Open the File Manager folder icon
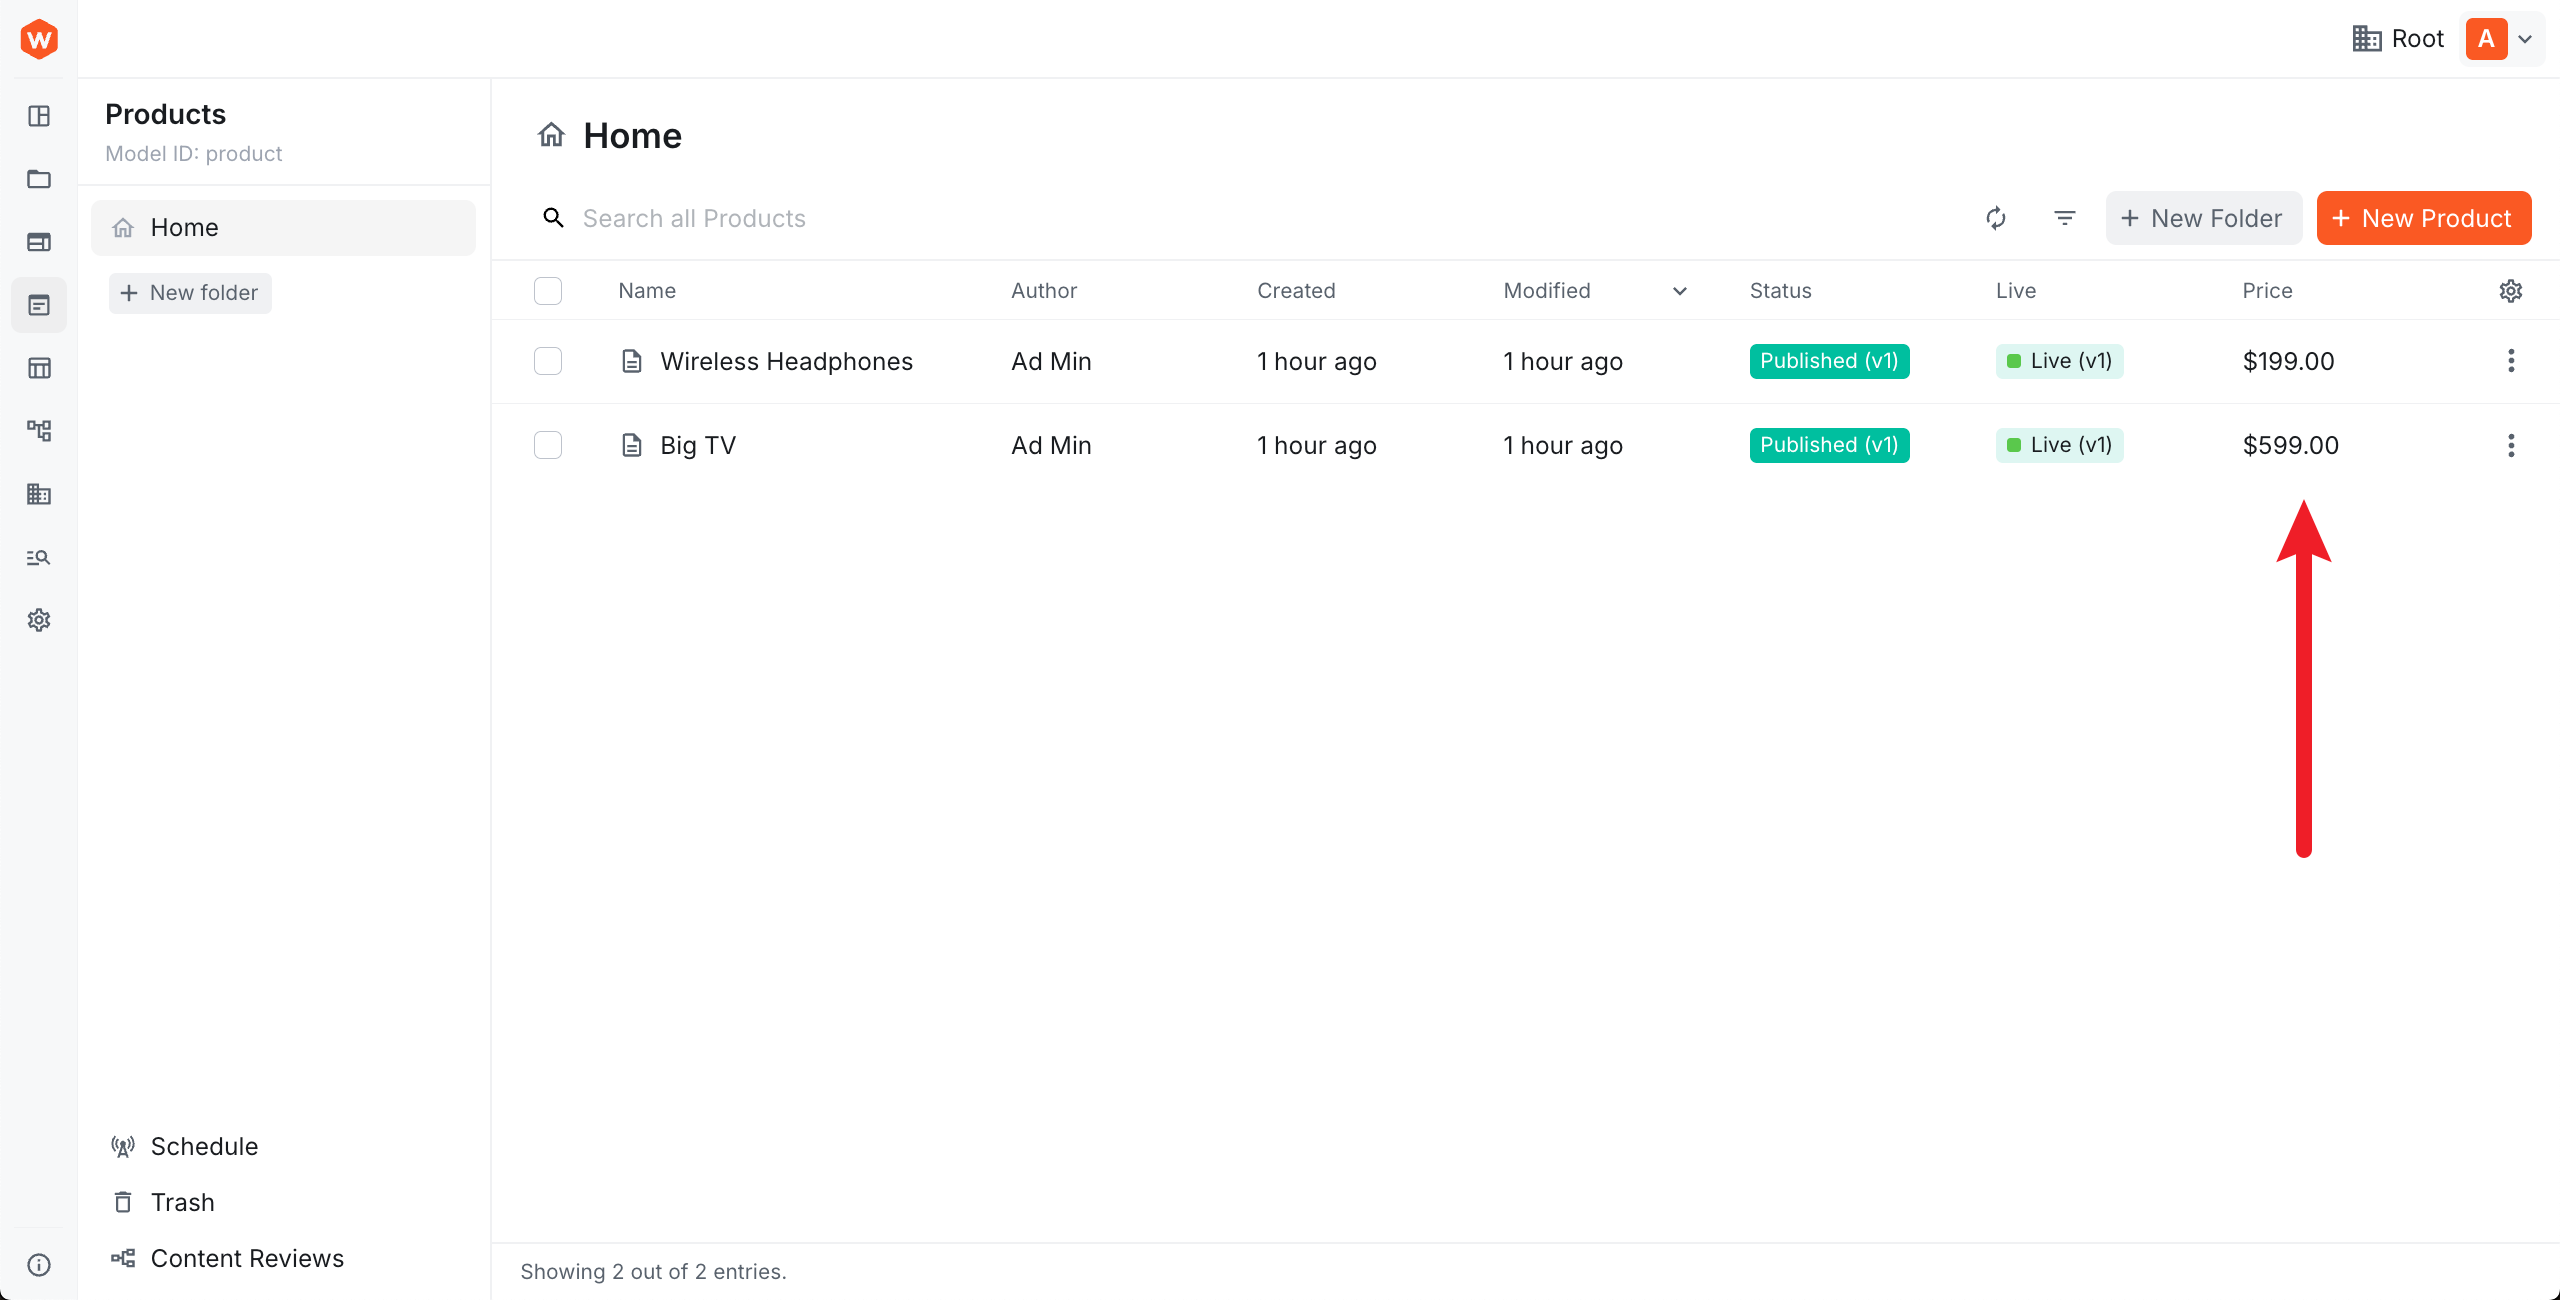 [39, 180]
